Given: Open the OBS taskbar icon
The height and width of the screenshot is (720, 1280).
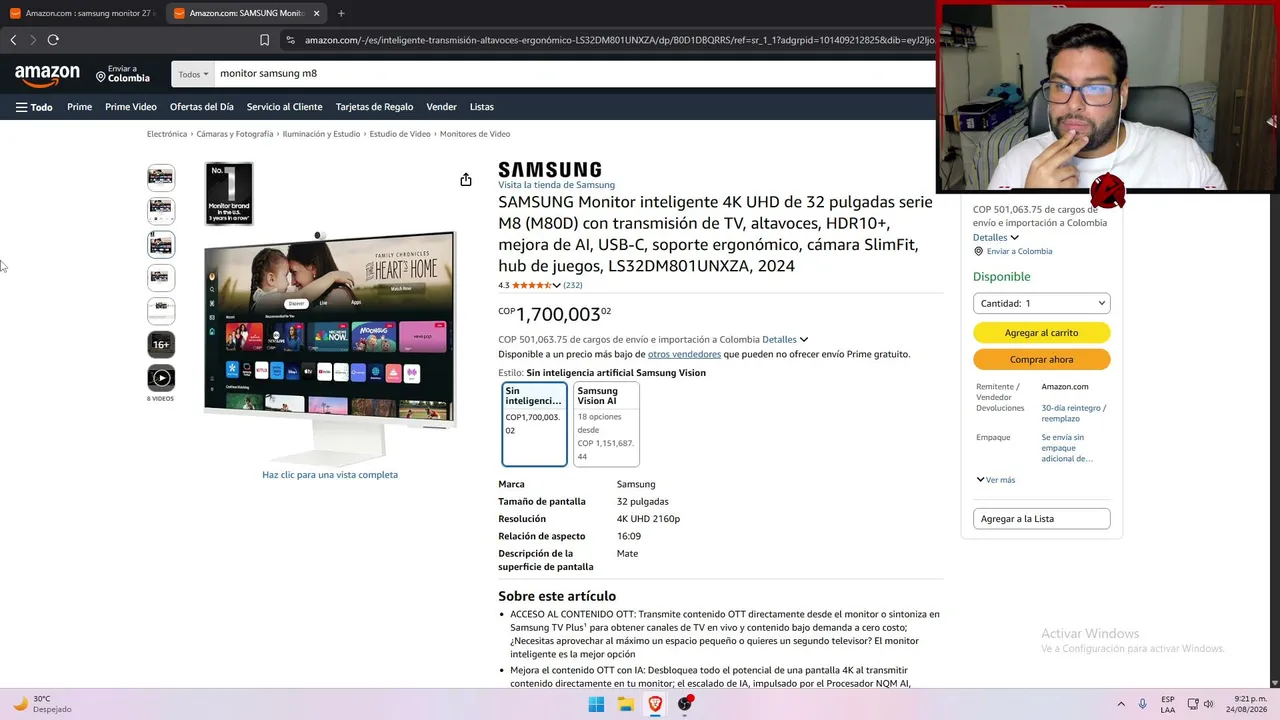Looking at the screenshot, I should pos(685,704).
